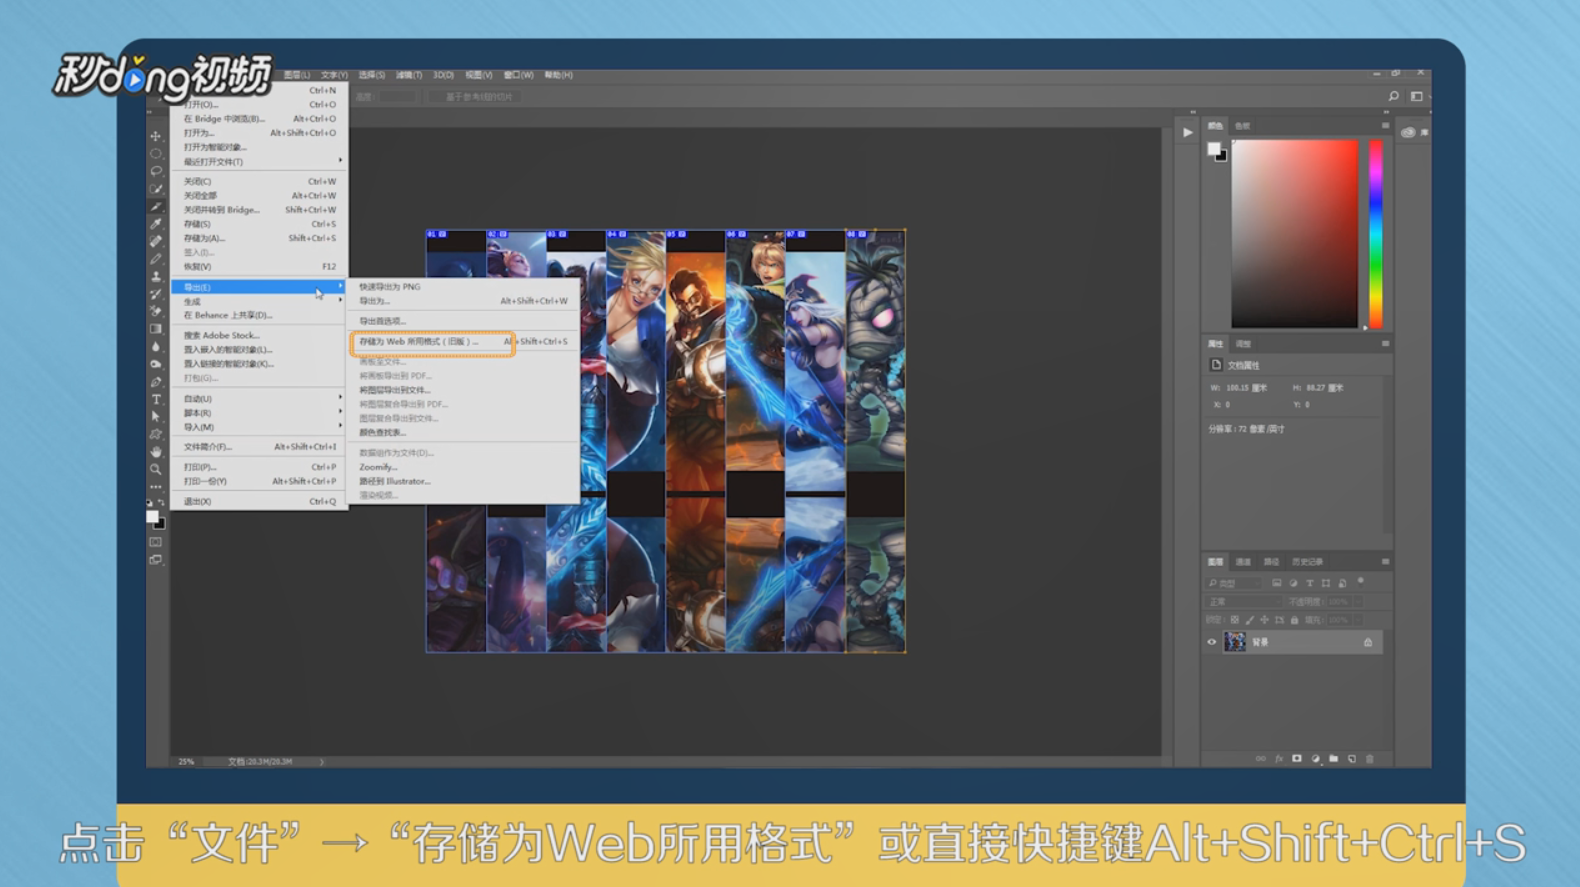Select the Gradient tool
This screenshot has height=887, width=1580.
click(156, 329)
